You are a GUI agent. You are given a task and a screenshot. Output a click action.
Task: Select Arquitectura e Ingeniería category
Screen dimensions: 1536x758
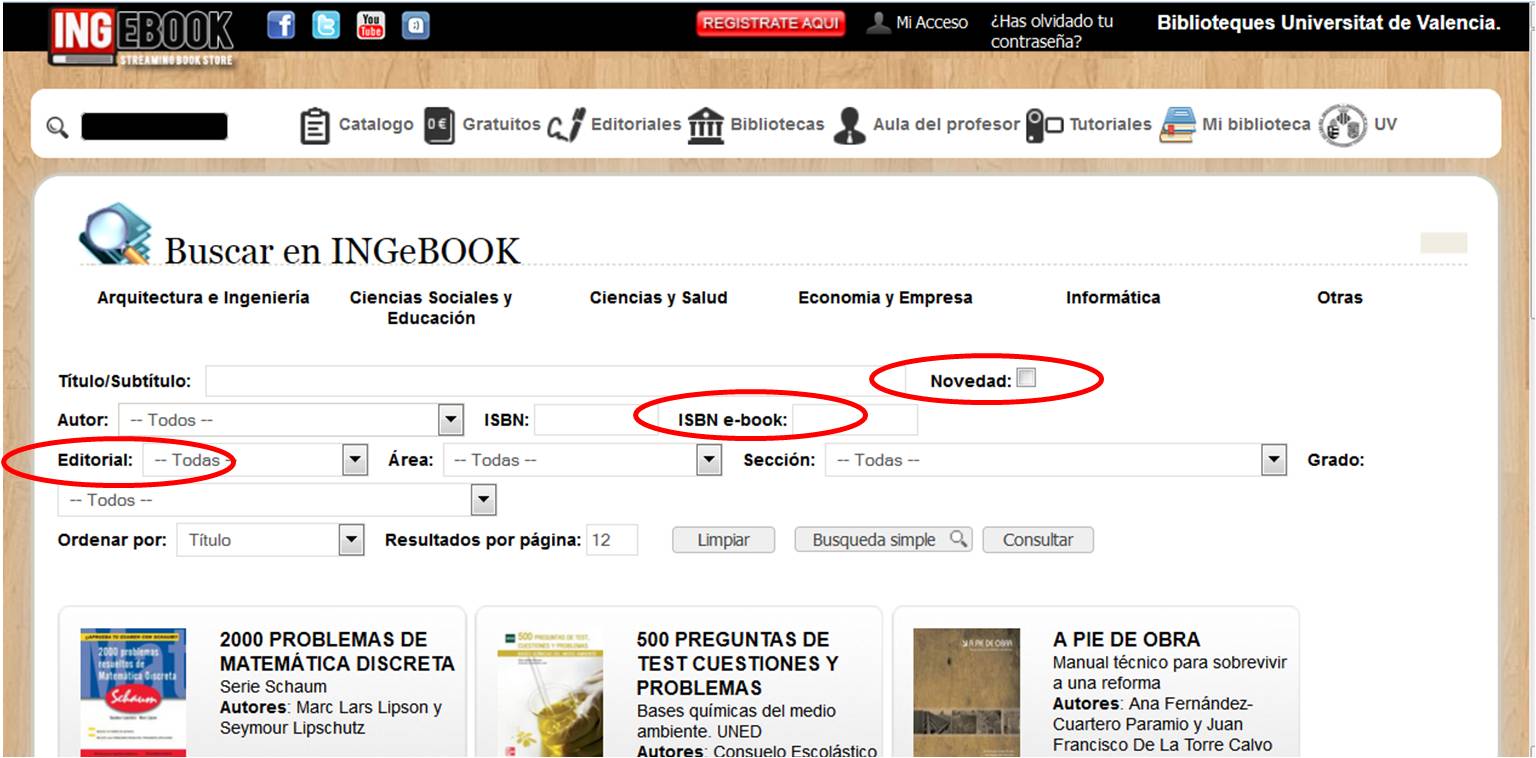(203, 298)
